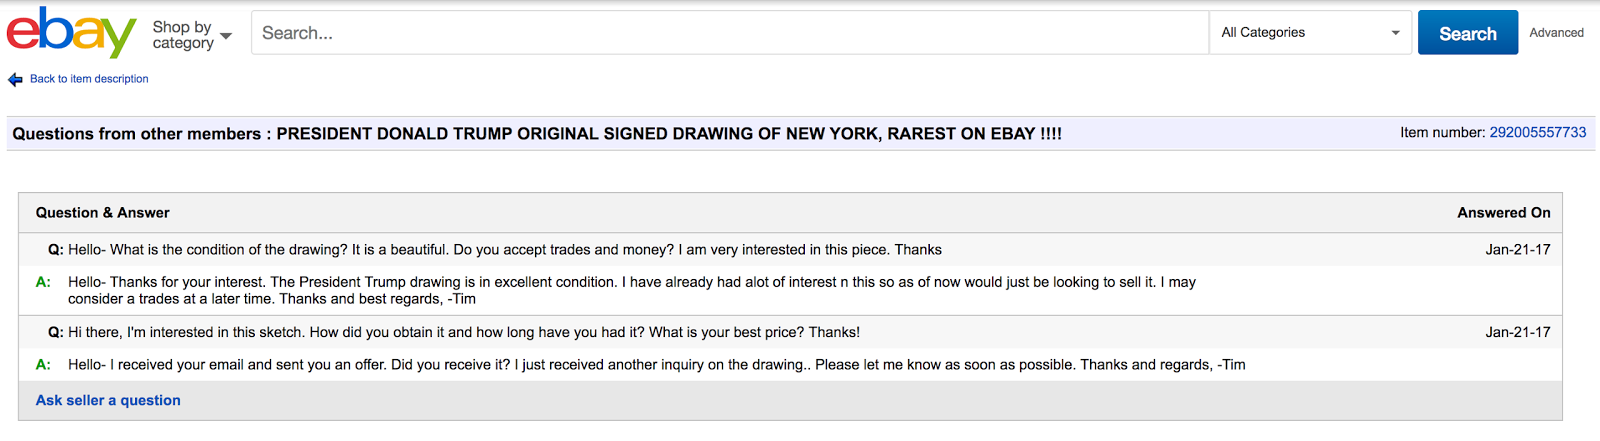
Task: Click the green A: label of first answer
Action: [x=43, y=282]
